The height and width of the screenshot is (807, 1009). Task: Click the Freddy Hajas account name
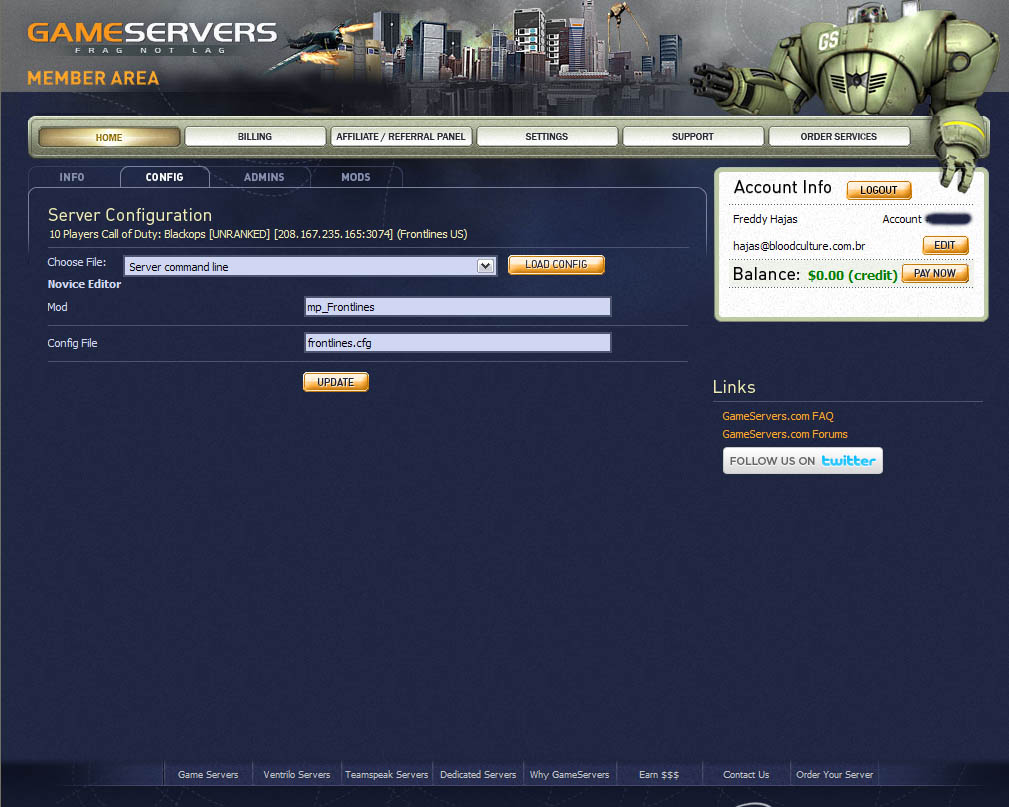pos(765,219)
